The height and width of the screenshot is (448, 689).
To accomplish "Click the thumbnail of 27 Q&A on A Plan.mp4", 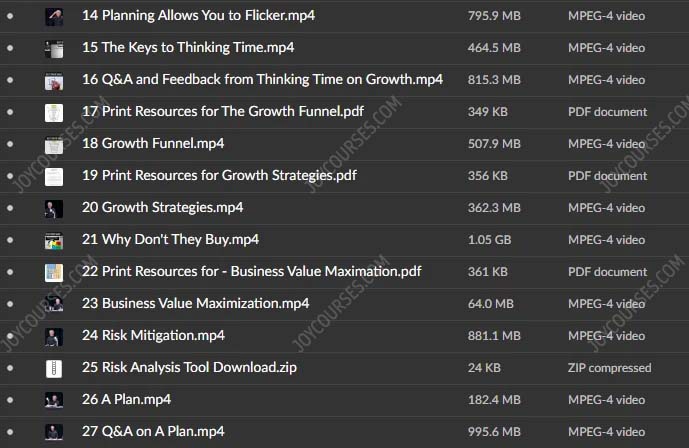I will 54,433.
